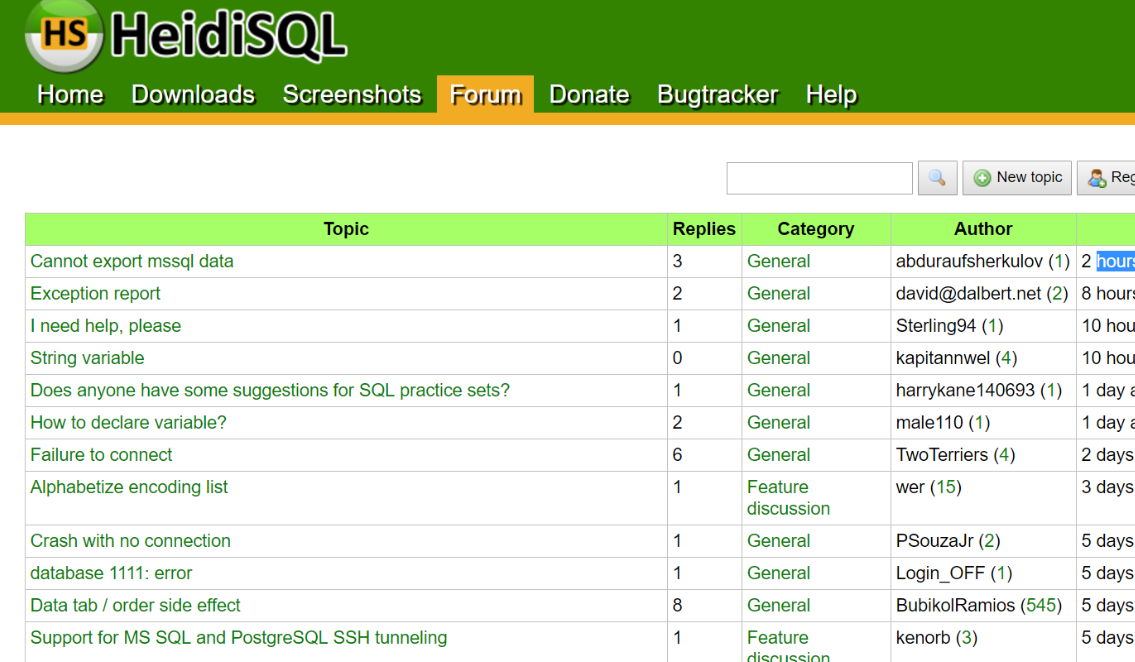Image resolution: width=1135 pixels, height=662 pixels.
Task: Click post count (1) beside Sterling94
Action: [992, 326]
